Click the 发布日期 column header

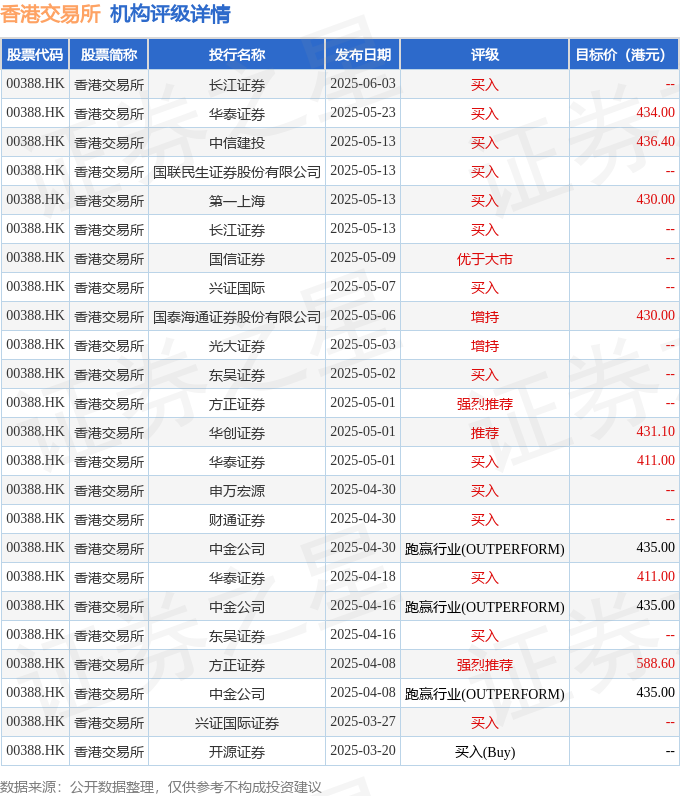363,54
